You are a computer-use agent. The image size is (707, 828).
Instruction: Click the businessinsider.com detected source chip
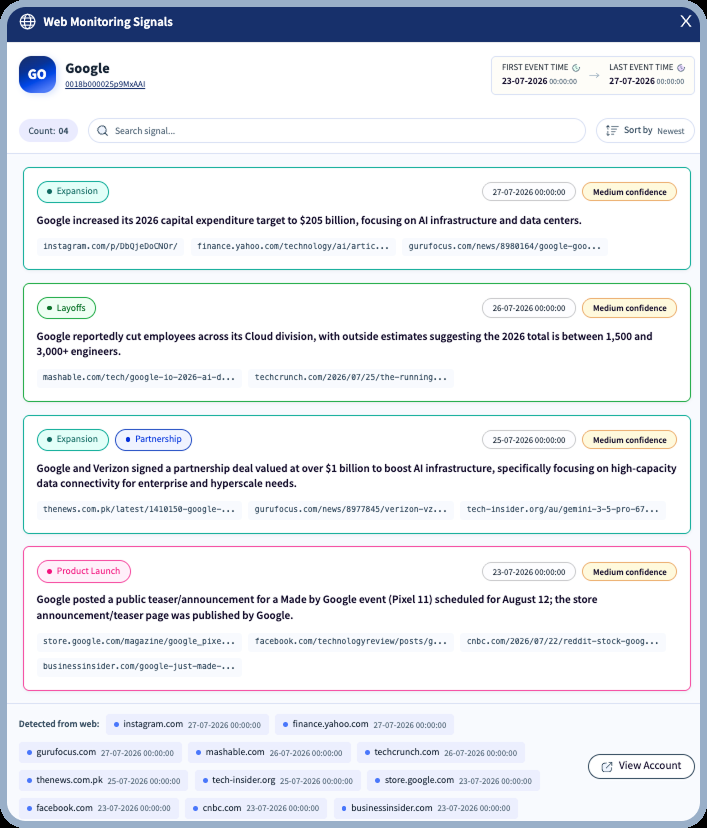(426, 808)
